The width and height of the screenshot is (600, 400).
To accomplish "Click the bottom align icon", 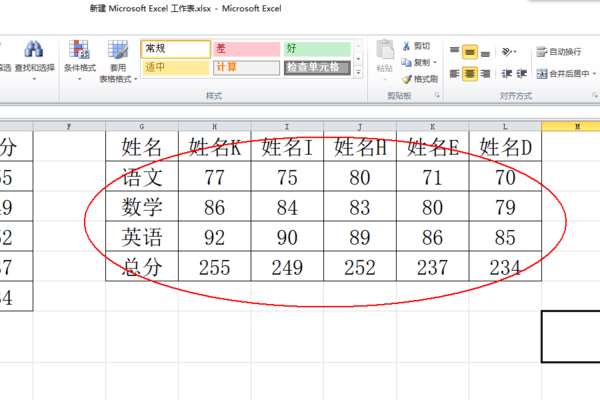I will 485,53.
